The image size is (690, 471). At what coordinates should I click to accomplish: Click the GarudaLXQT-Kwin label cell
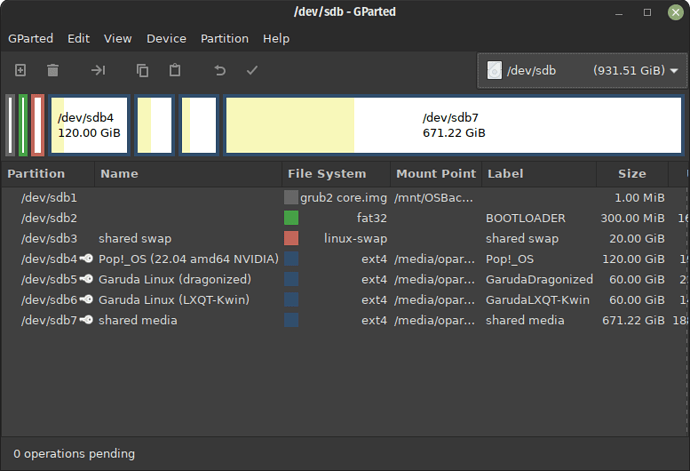click(x=537, y=300)
